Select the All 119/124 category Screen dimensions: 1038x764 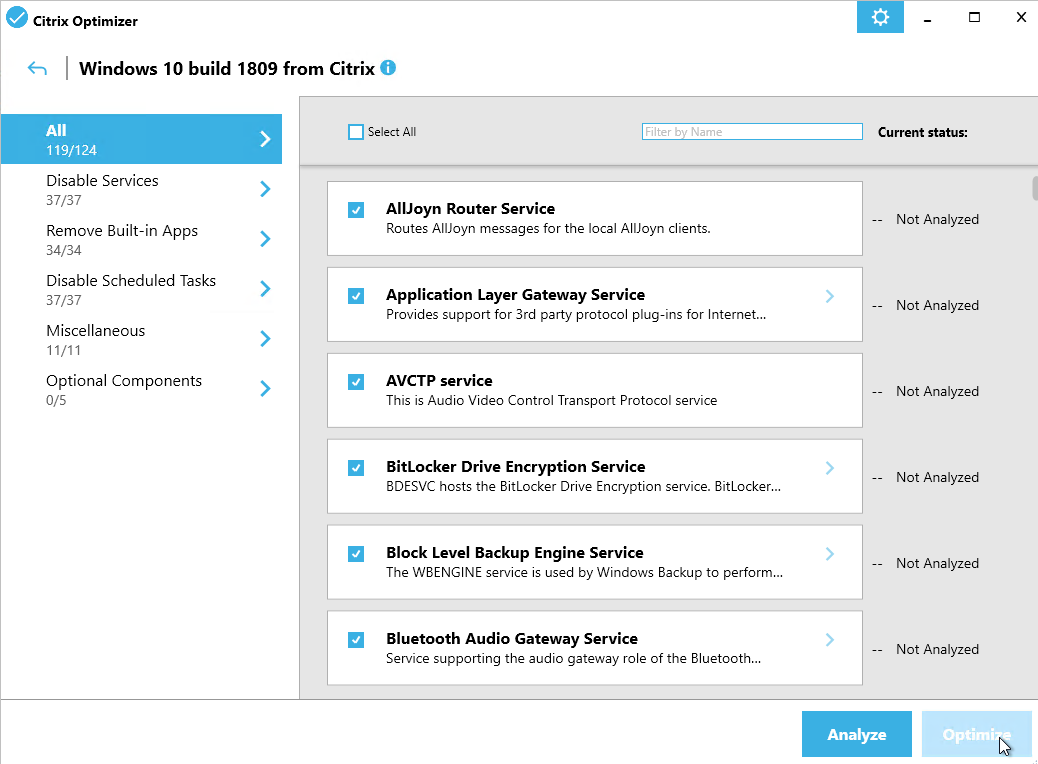pos(141,139)
